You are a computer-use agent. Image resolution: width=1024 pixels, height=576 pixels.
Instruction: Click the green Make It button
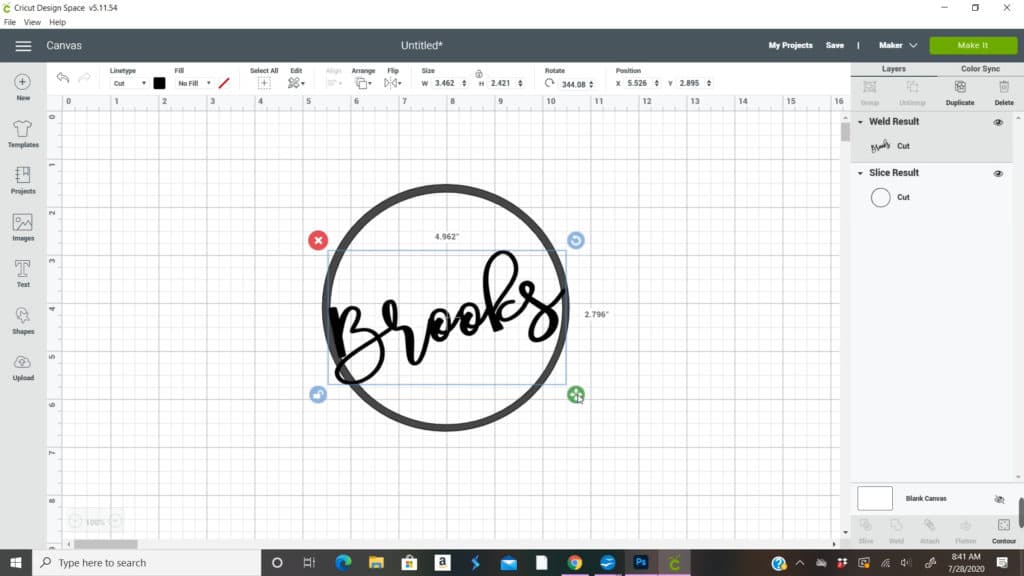973,45
